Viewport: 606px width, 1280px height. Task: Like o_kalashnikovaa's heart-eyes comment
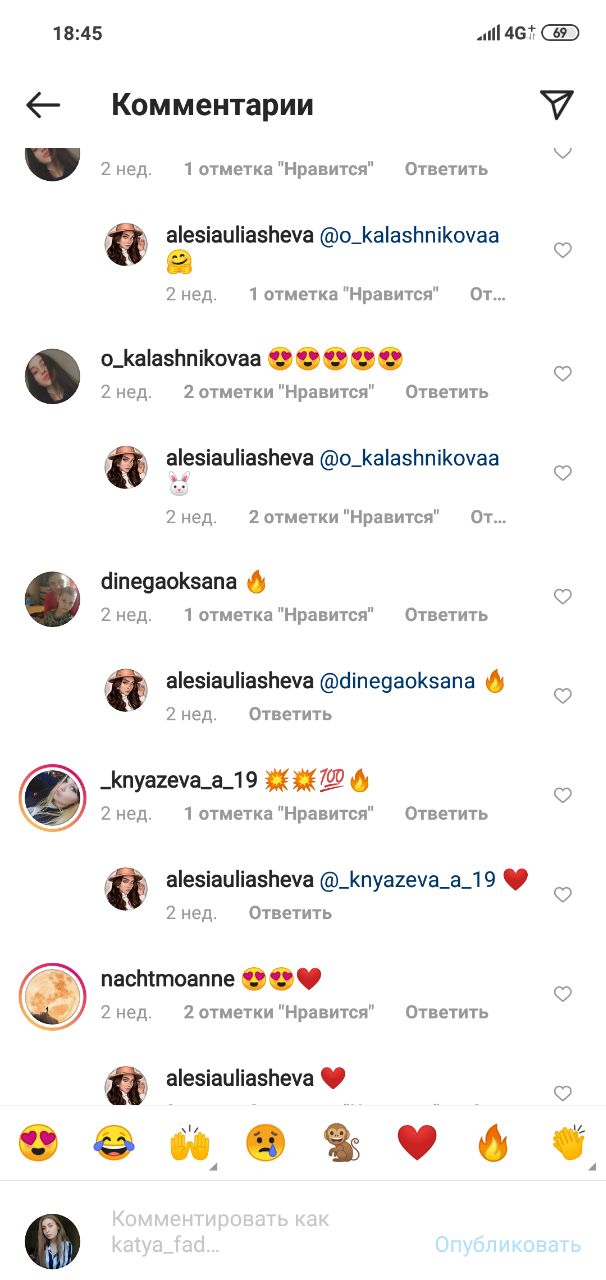point(563,374)
